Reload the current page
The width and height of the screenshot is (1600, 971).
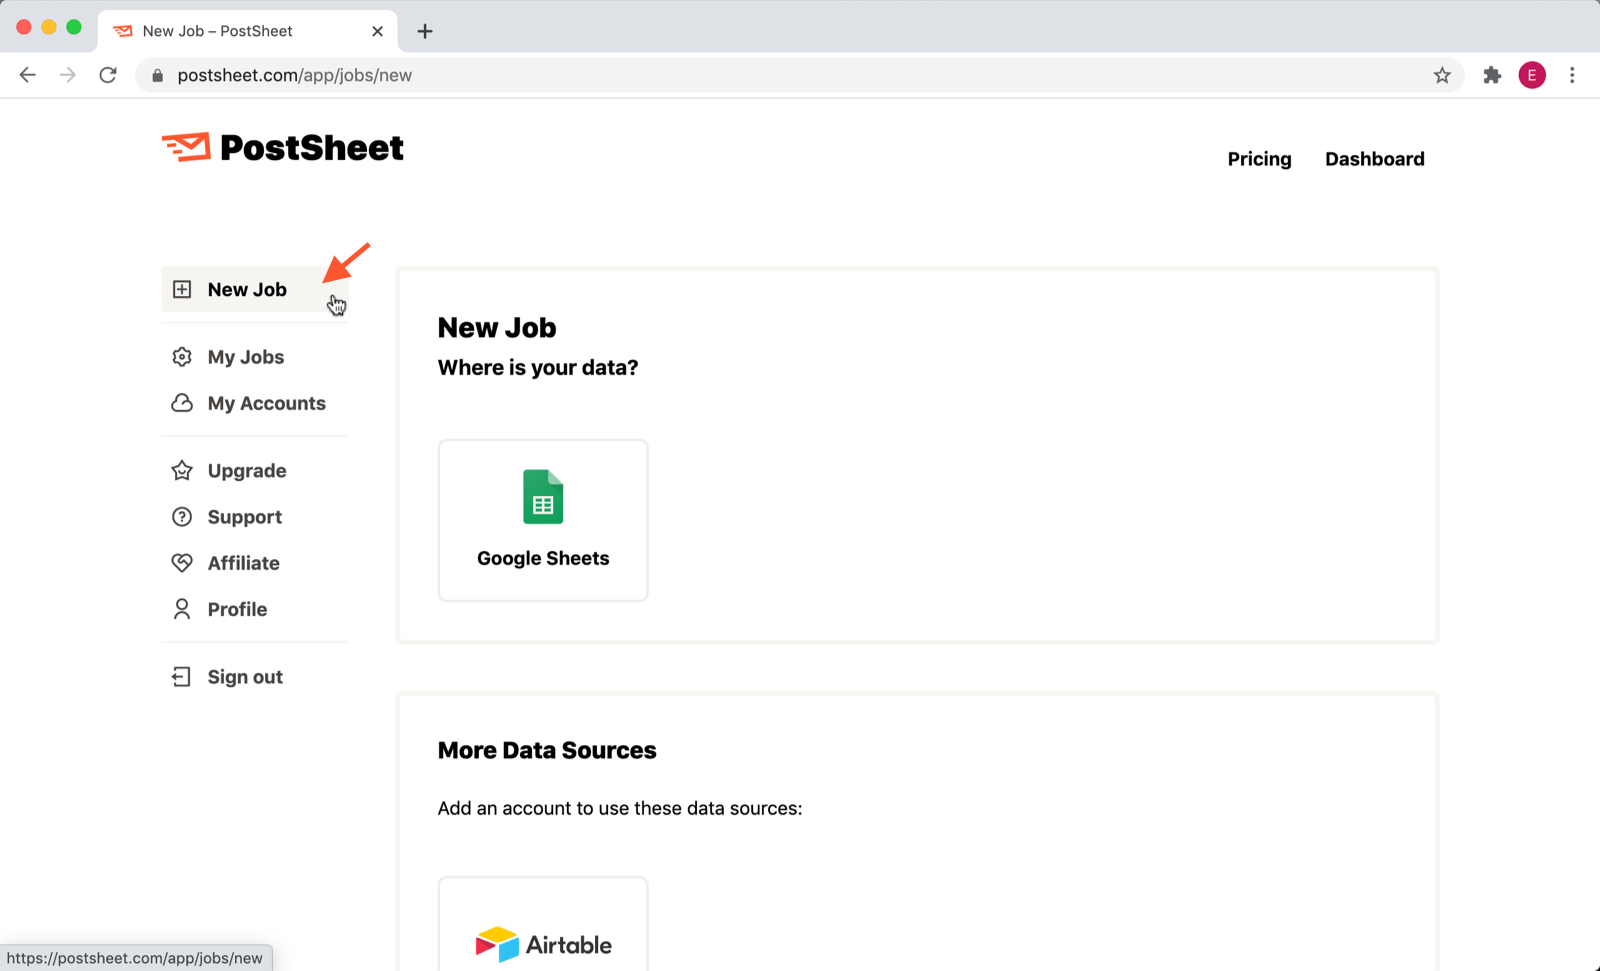tap(108, 75)
